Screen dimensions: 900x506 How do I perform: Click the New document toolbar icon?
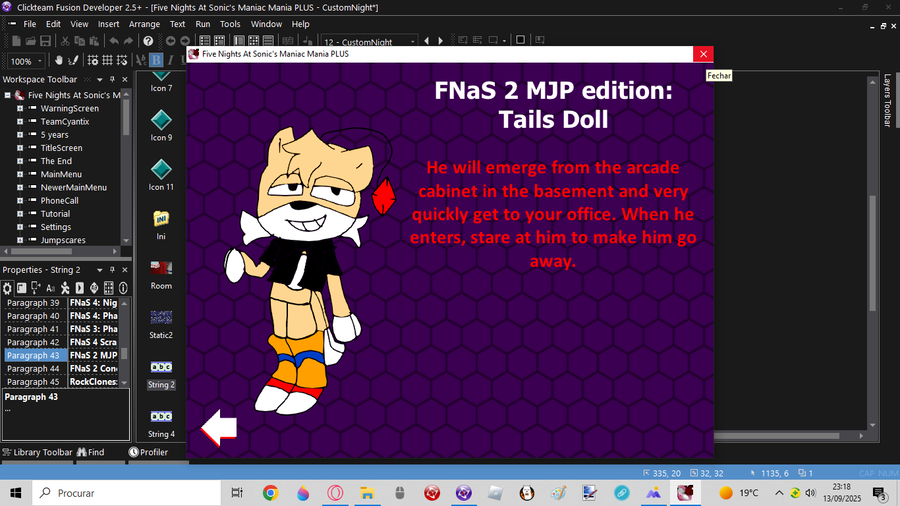pos(16,41)
